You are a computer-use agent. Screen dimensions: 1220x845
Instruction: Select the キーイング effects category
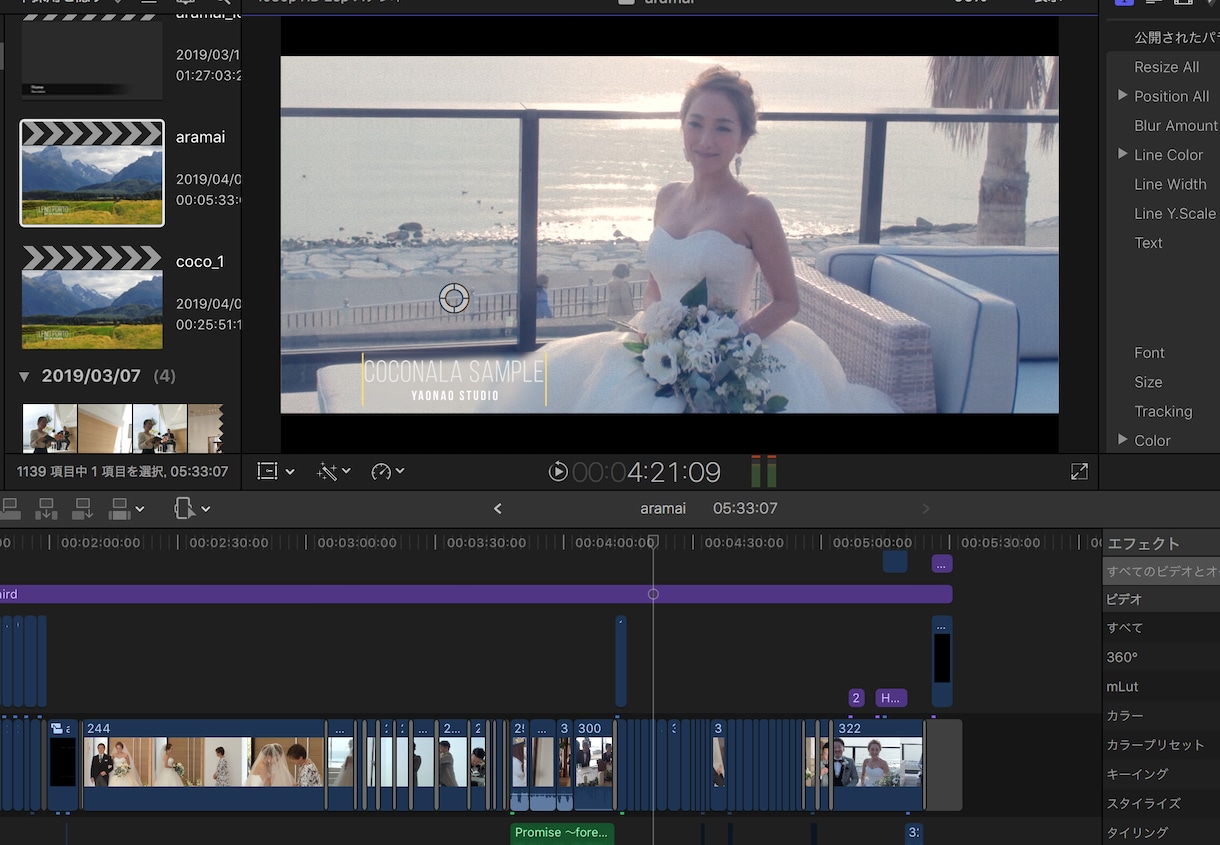pyautogui.click(x=1161, y=774)
